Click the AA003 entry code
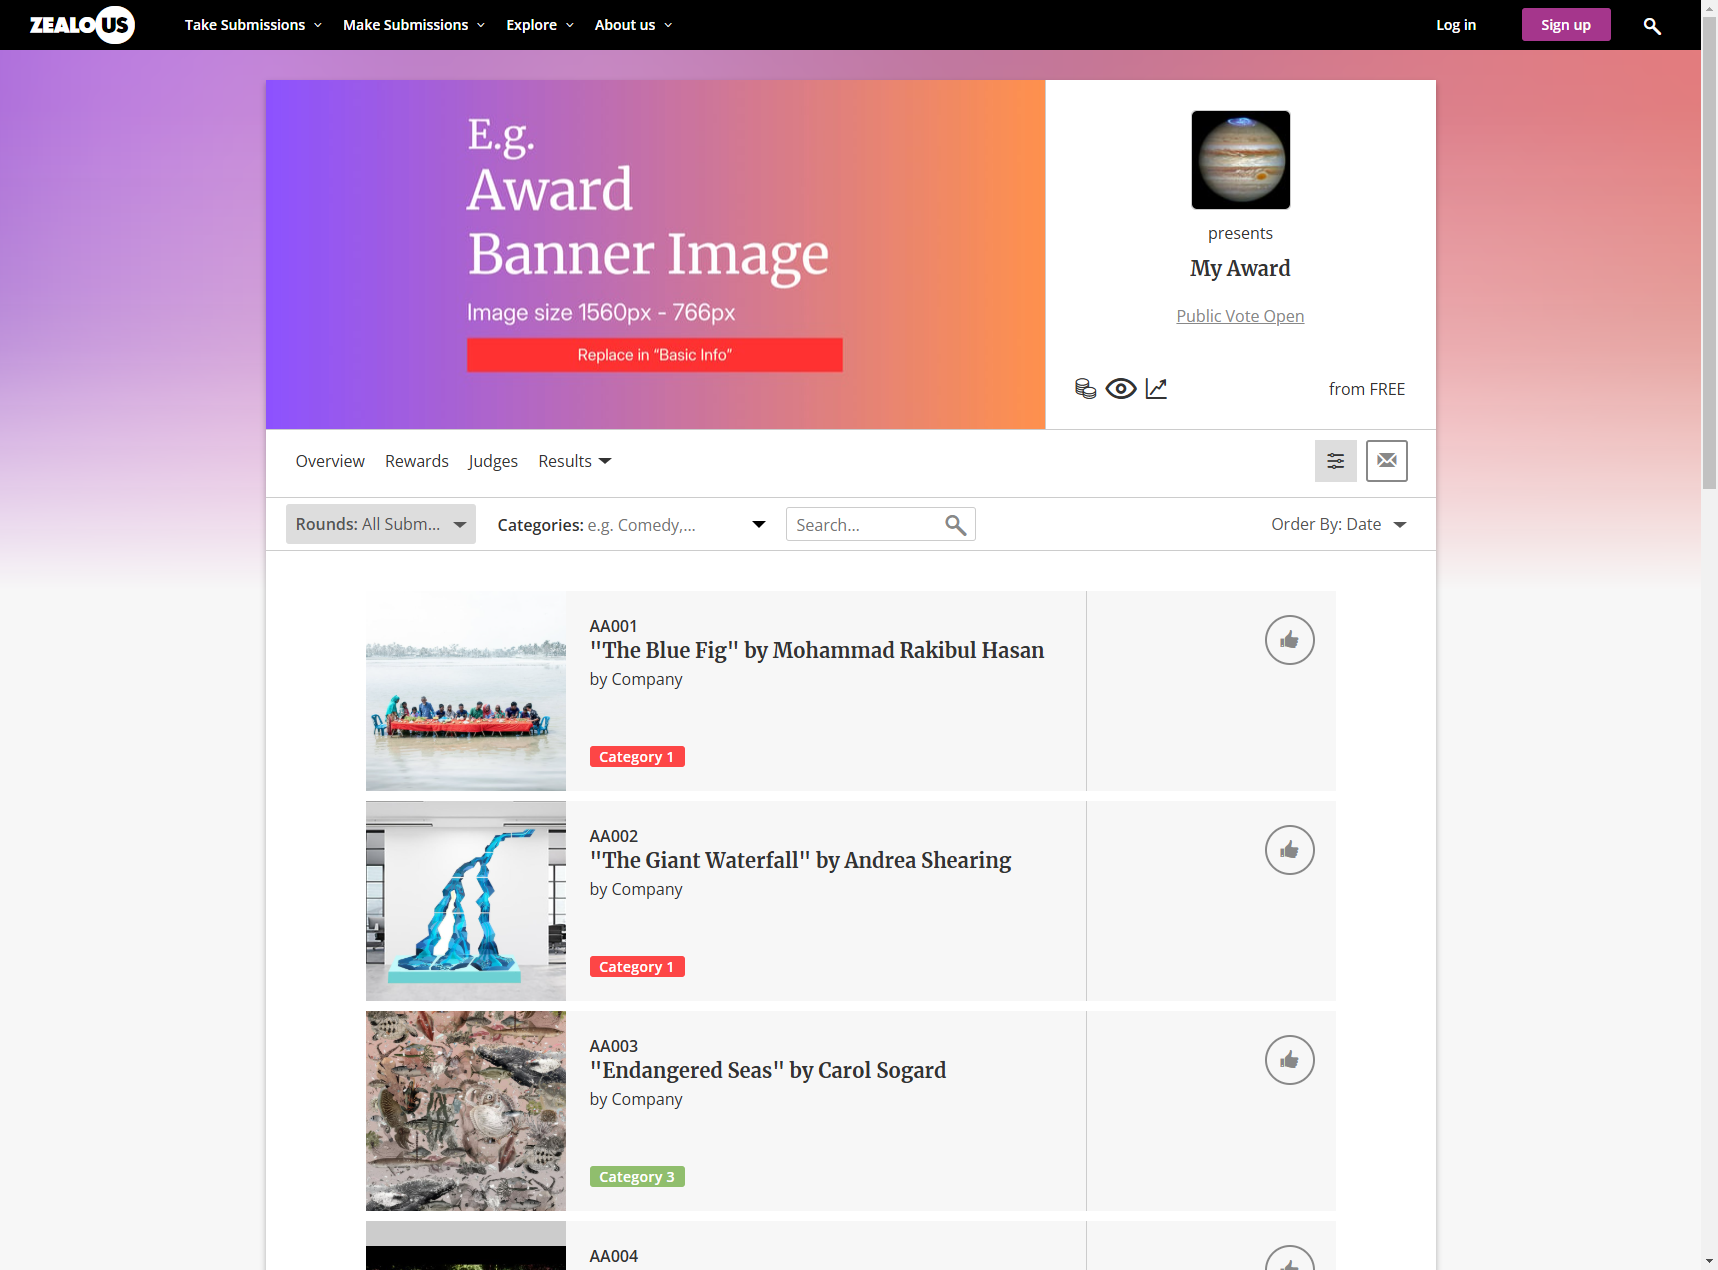The image size is (1718, 1270). (x=614, y=1046)
